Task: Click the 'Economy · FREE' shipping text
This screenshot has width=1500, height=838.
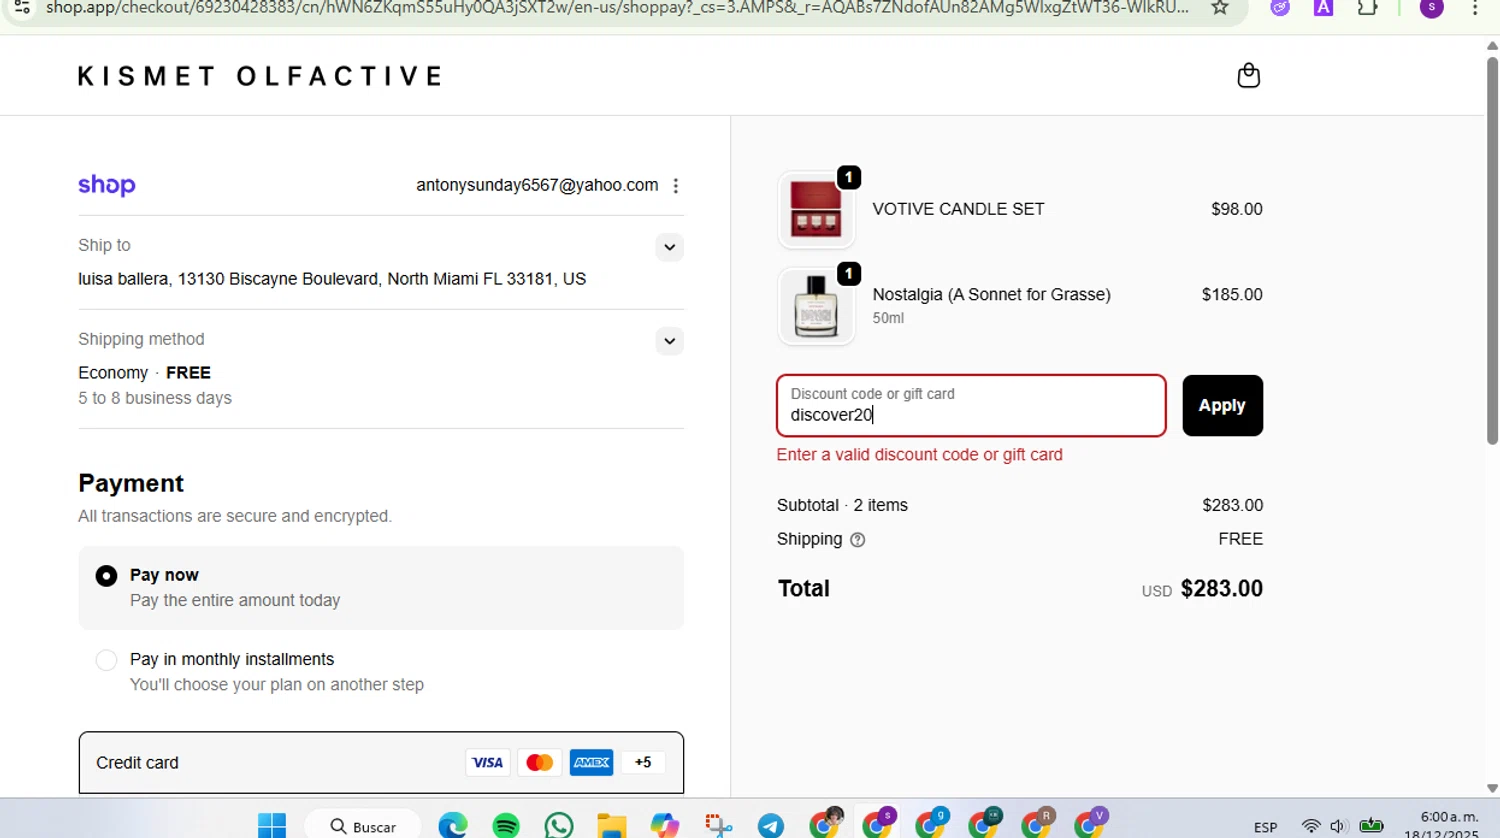Action: (x=144, y=373)
